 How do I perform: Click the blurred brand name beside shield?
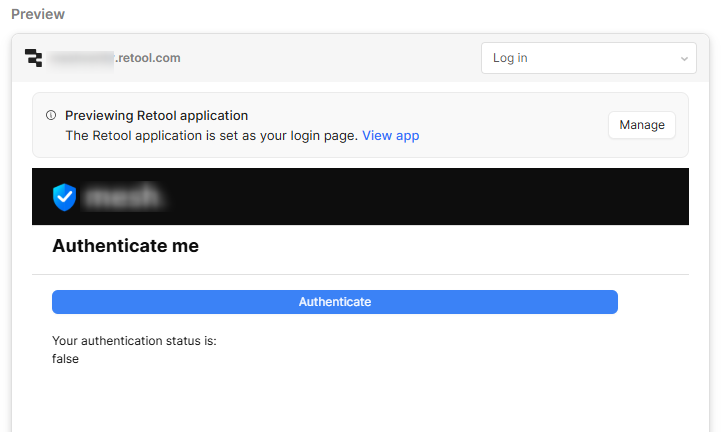[x=124, y=197]
